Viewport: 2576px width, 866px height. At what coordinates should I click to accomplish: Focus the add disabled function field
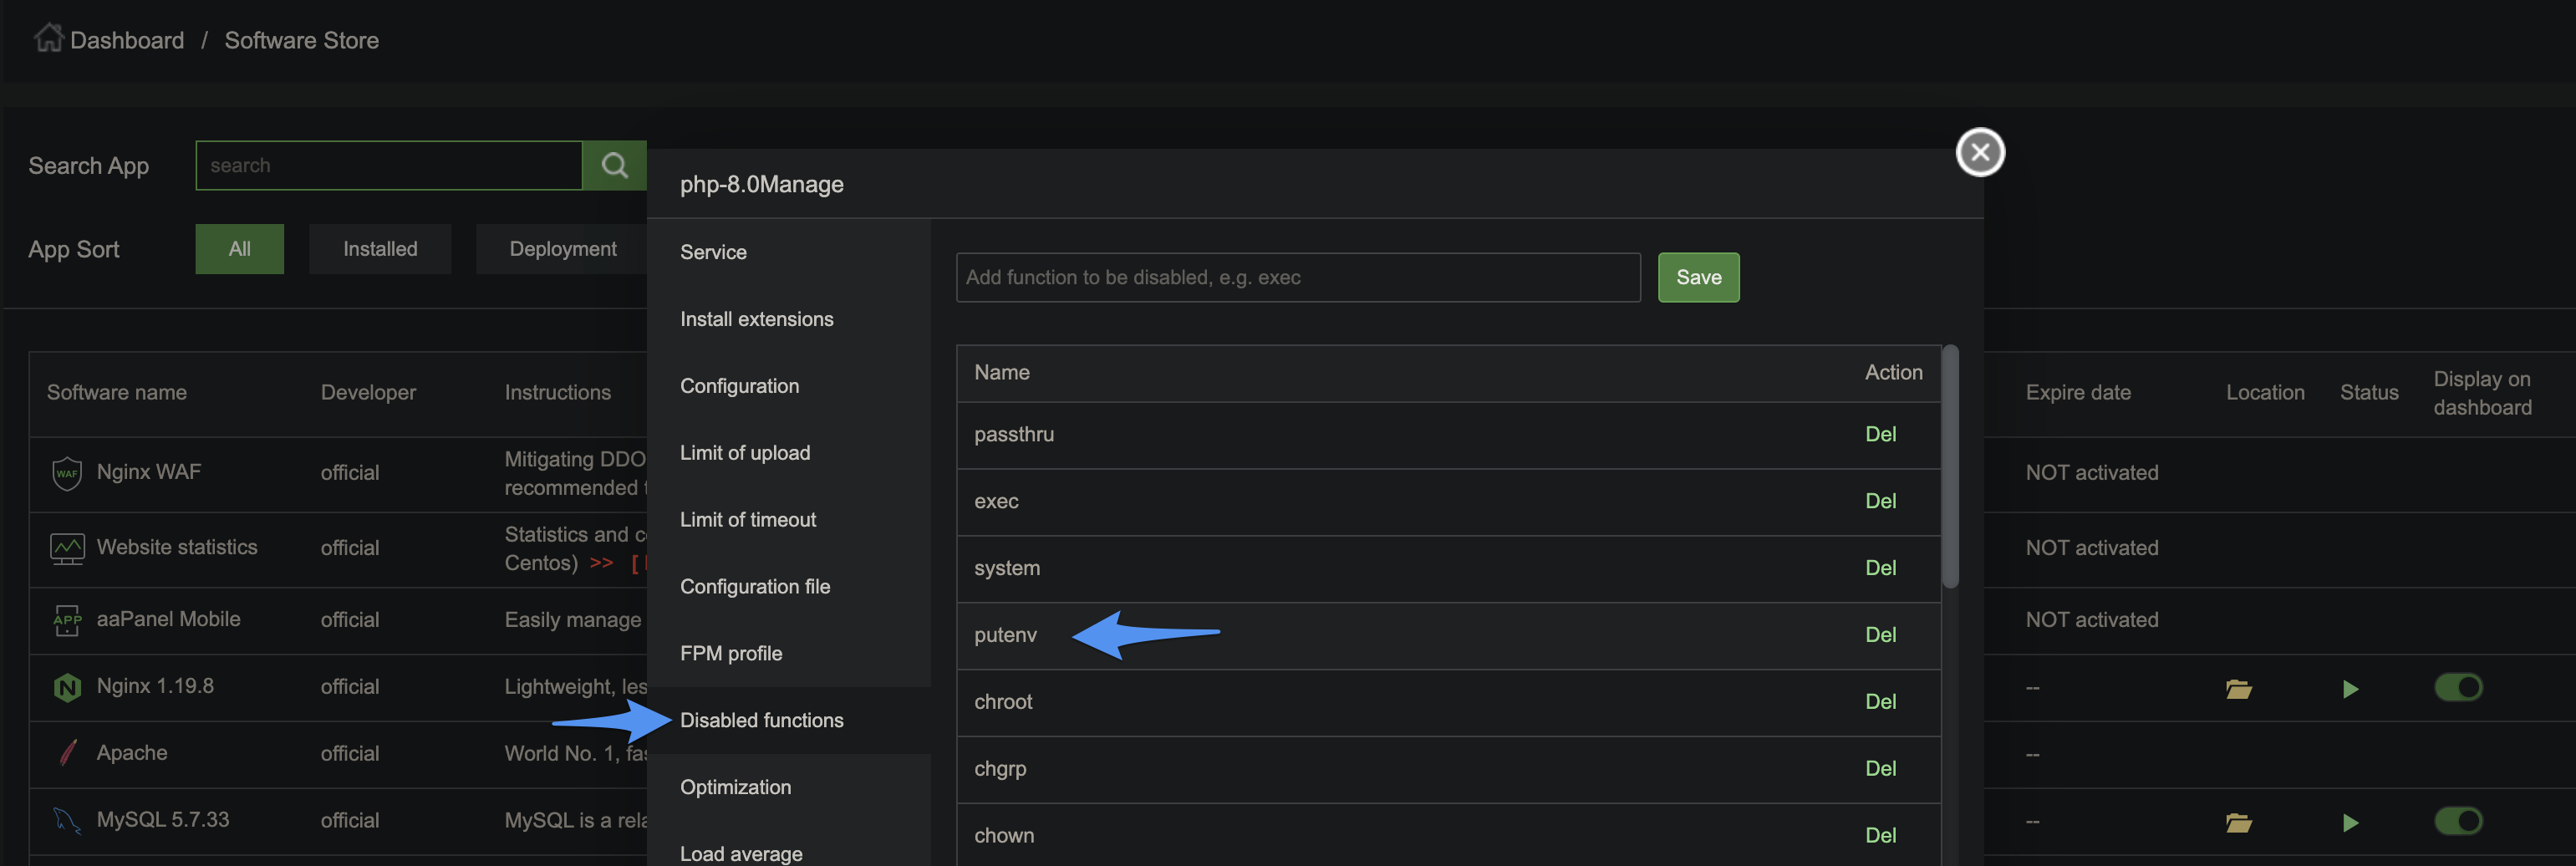1297,277
